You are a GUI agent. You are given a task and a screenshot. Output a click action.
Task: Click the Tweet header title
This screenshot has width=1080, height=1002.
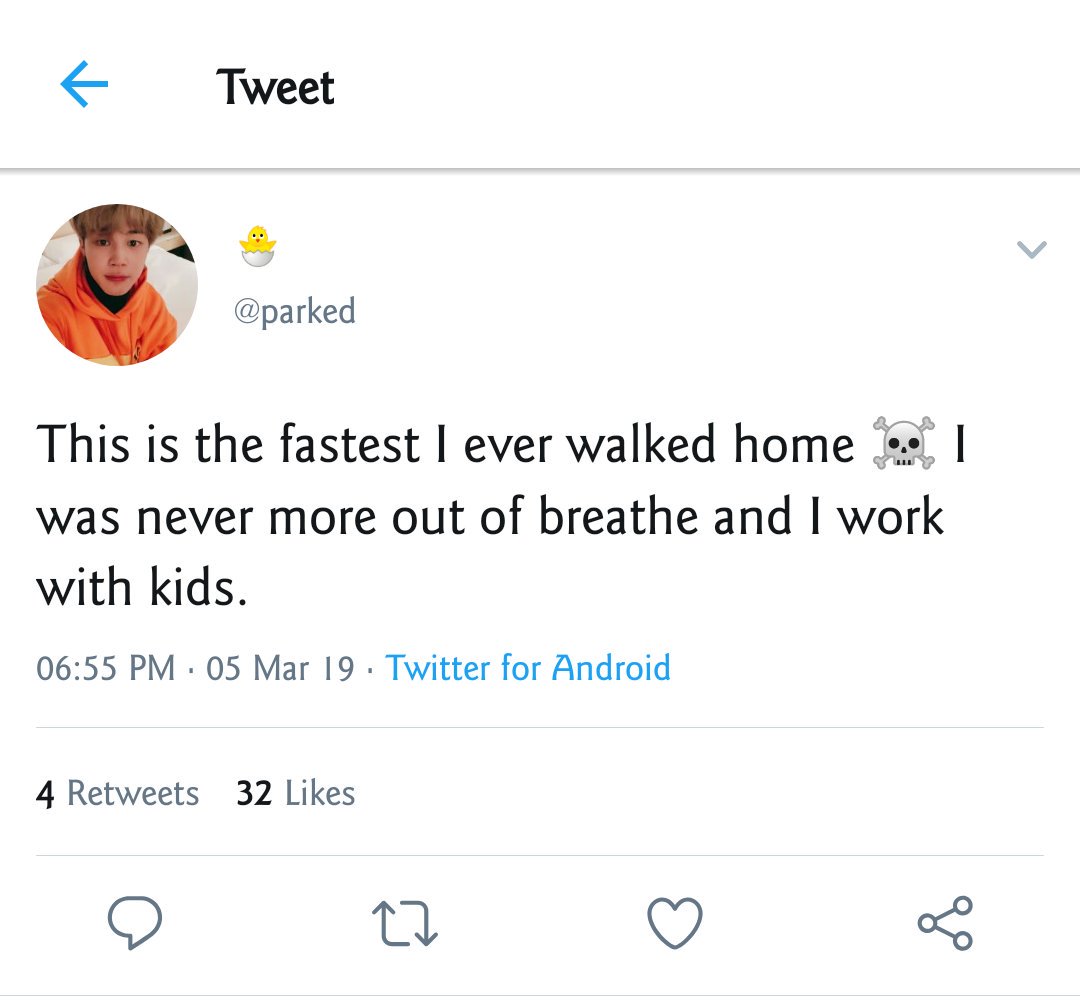pos(276,87)
